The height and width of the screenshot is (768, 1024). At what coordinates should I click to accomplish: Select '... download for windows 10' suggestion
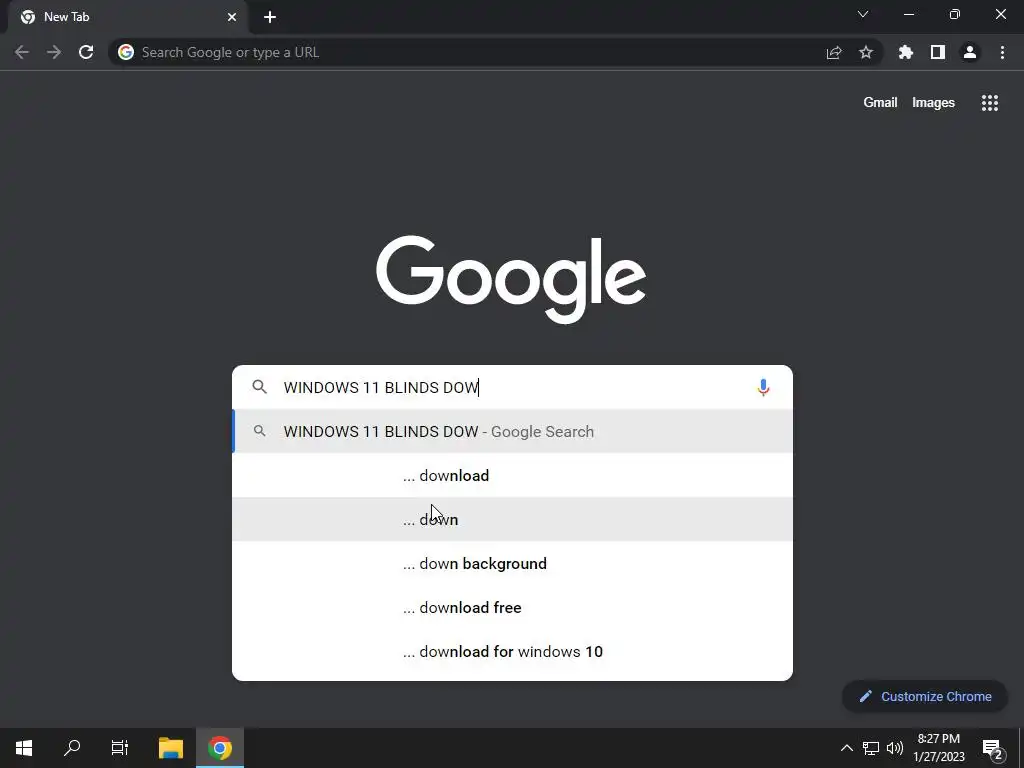pyautogui.click(x=513, y=651)
